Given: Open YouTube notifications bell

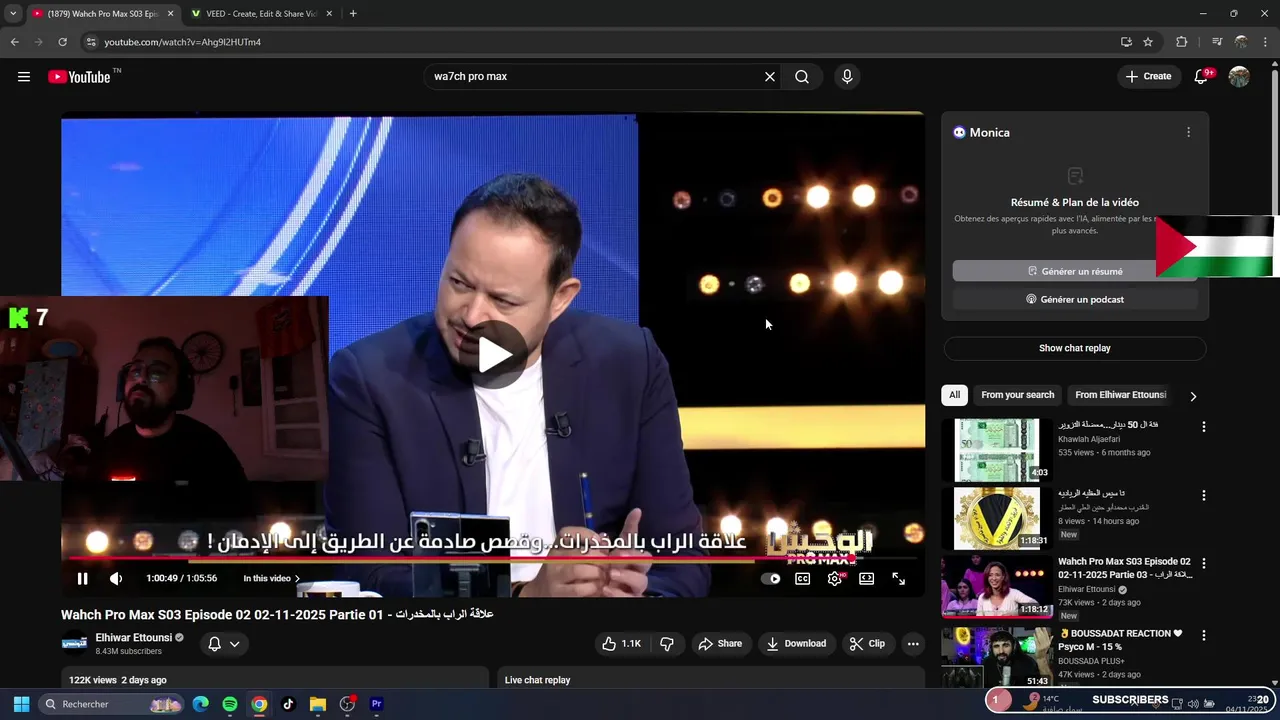Looking at the screenshot, I should (x=1202, y=77).
